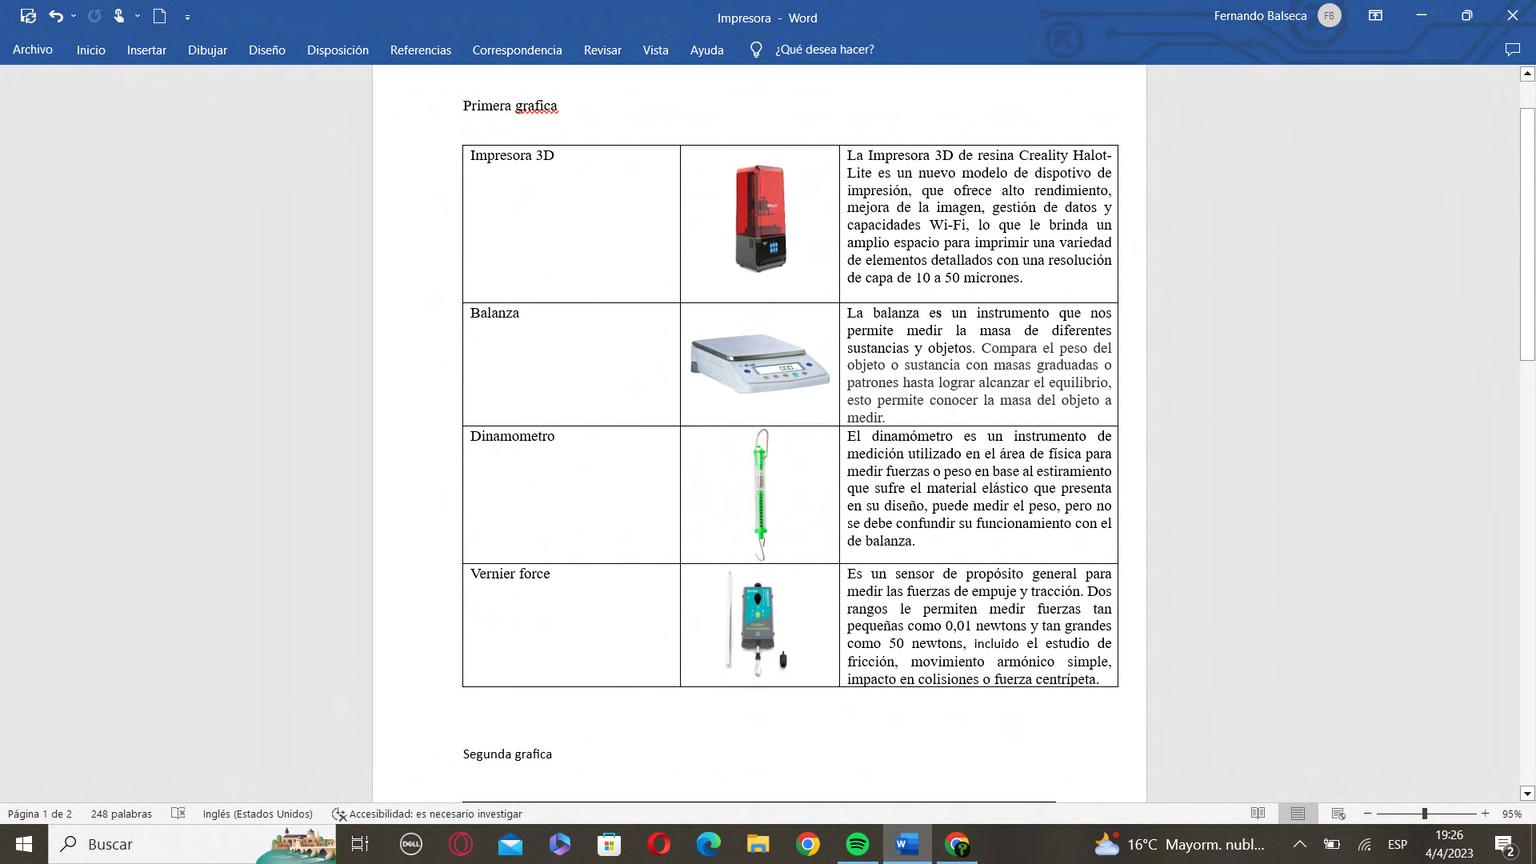The width and height of the screenshot is (1536, 864).
Task: Switch to the Inicio ribbon tab
Action: 91,50
